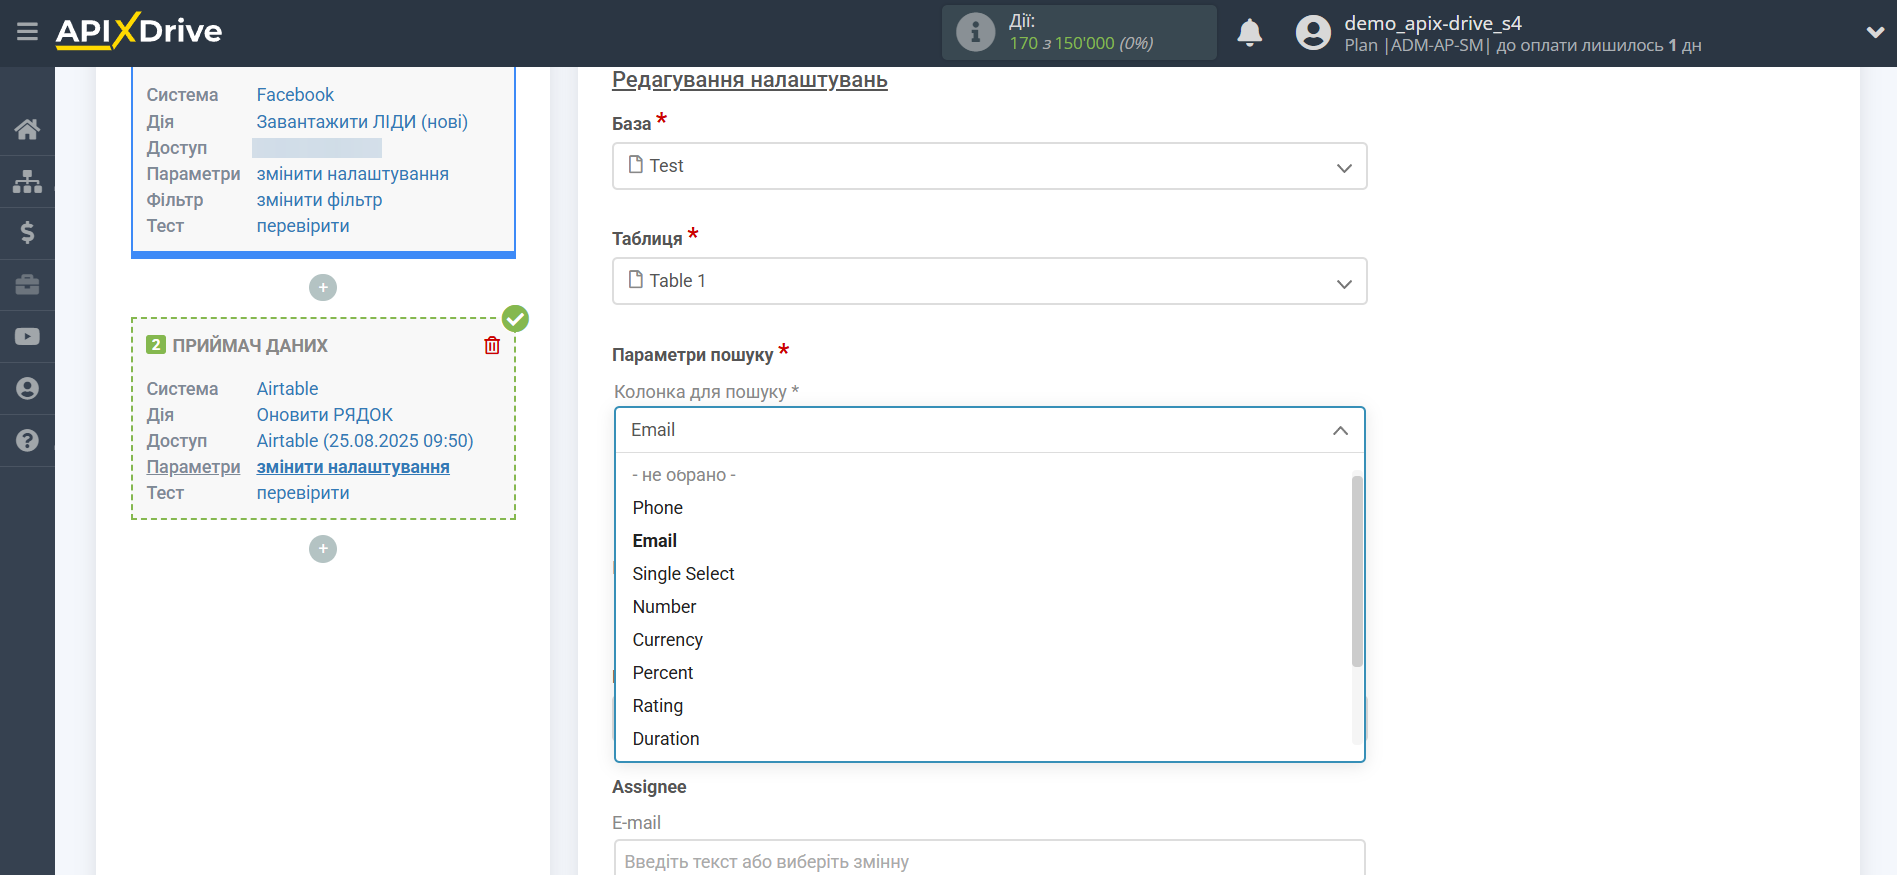Open the notifications bell
This screenshot has width=1897, height=875.
click(1249, 33)
